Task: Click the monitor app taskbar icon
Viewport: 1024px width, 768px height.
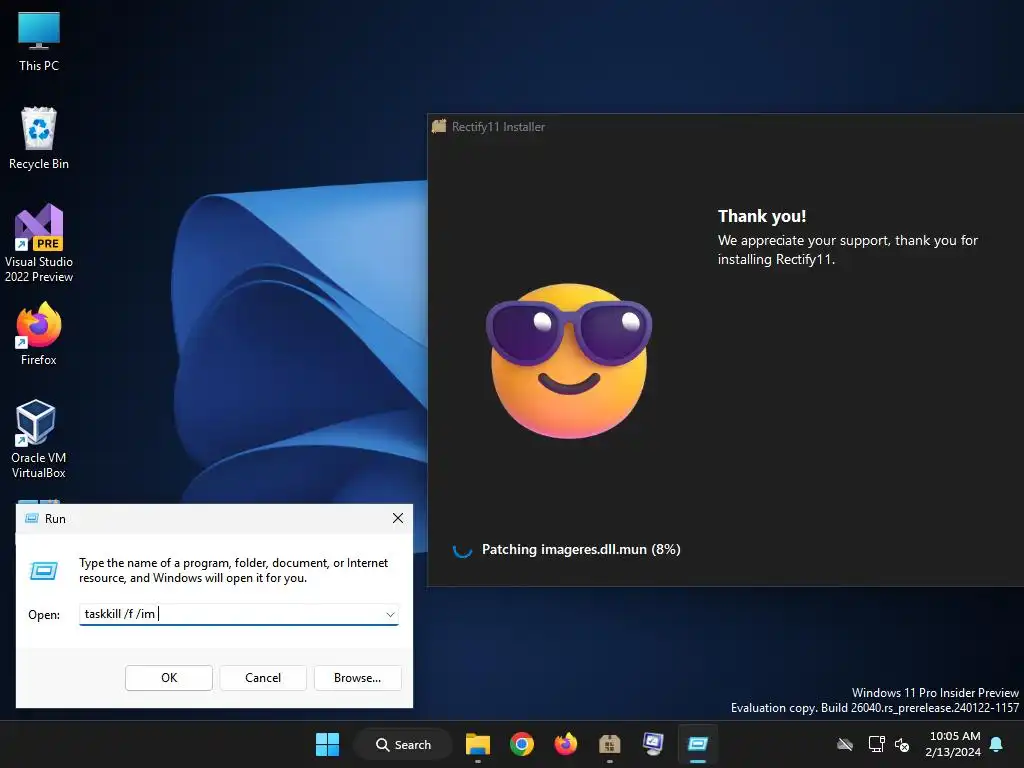Action: (x=653, y=744)
